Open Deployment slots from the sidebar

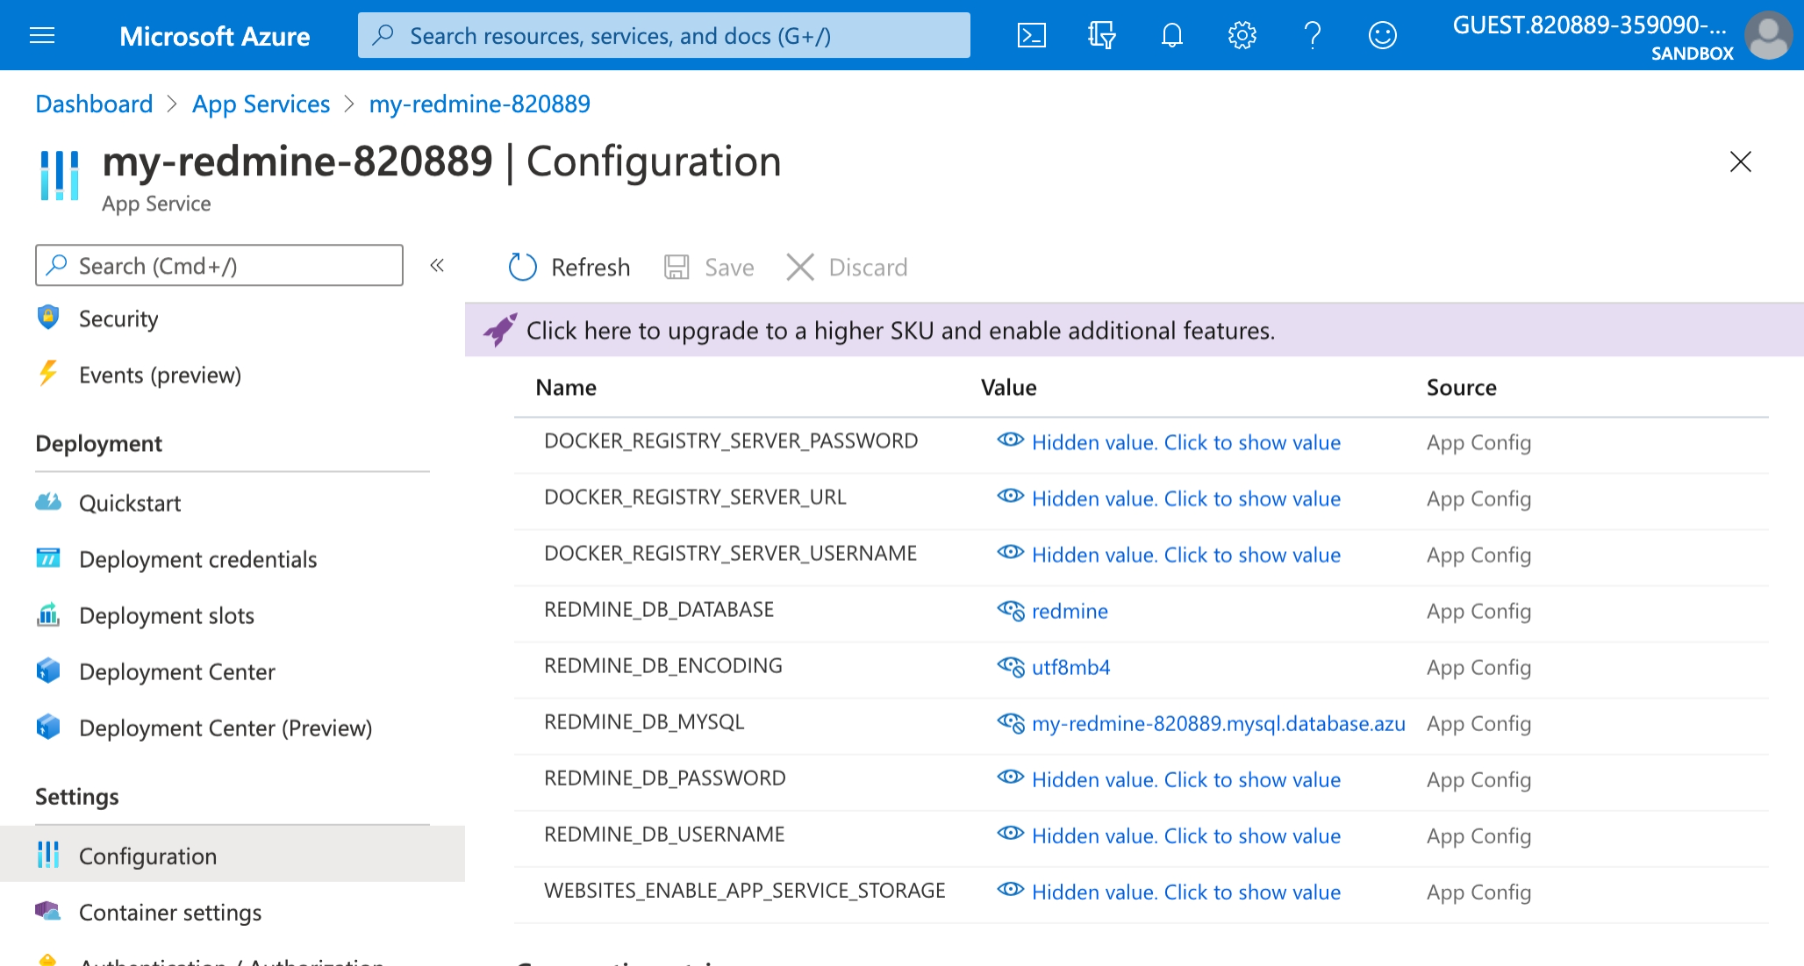click(166, 615)
